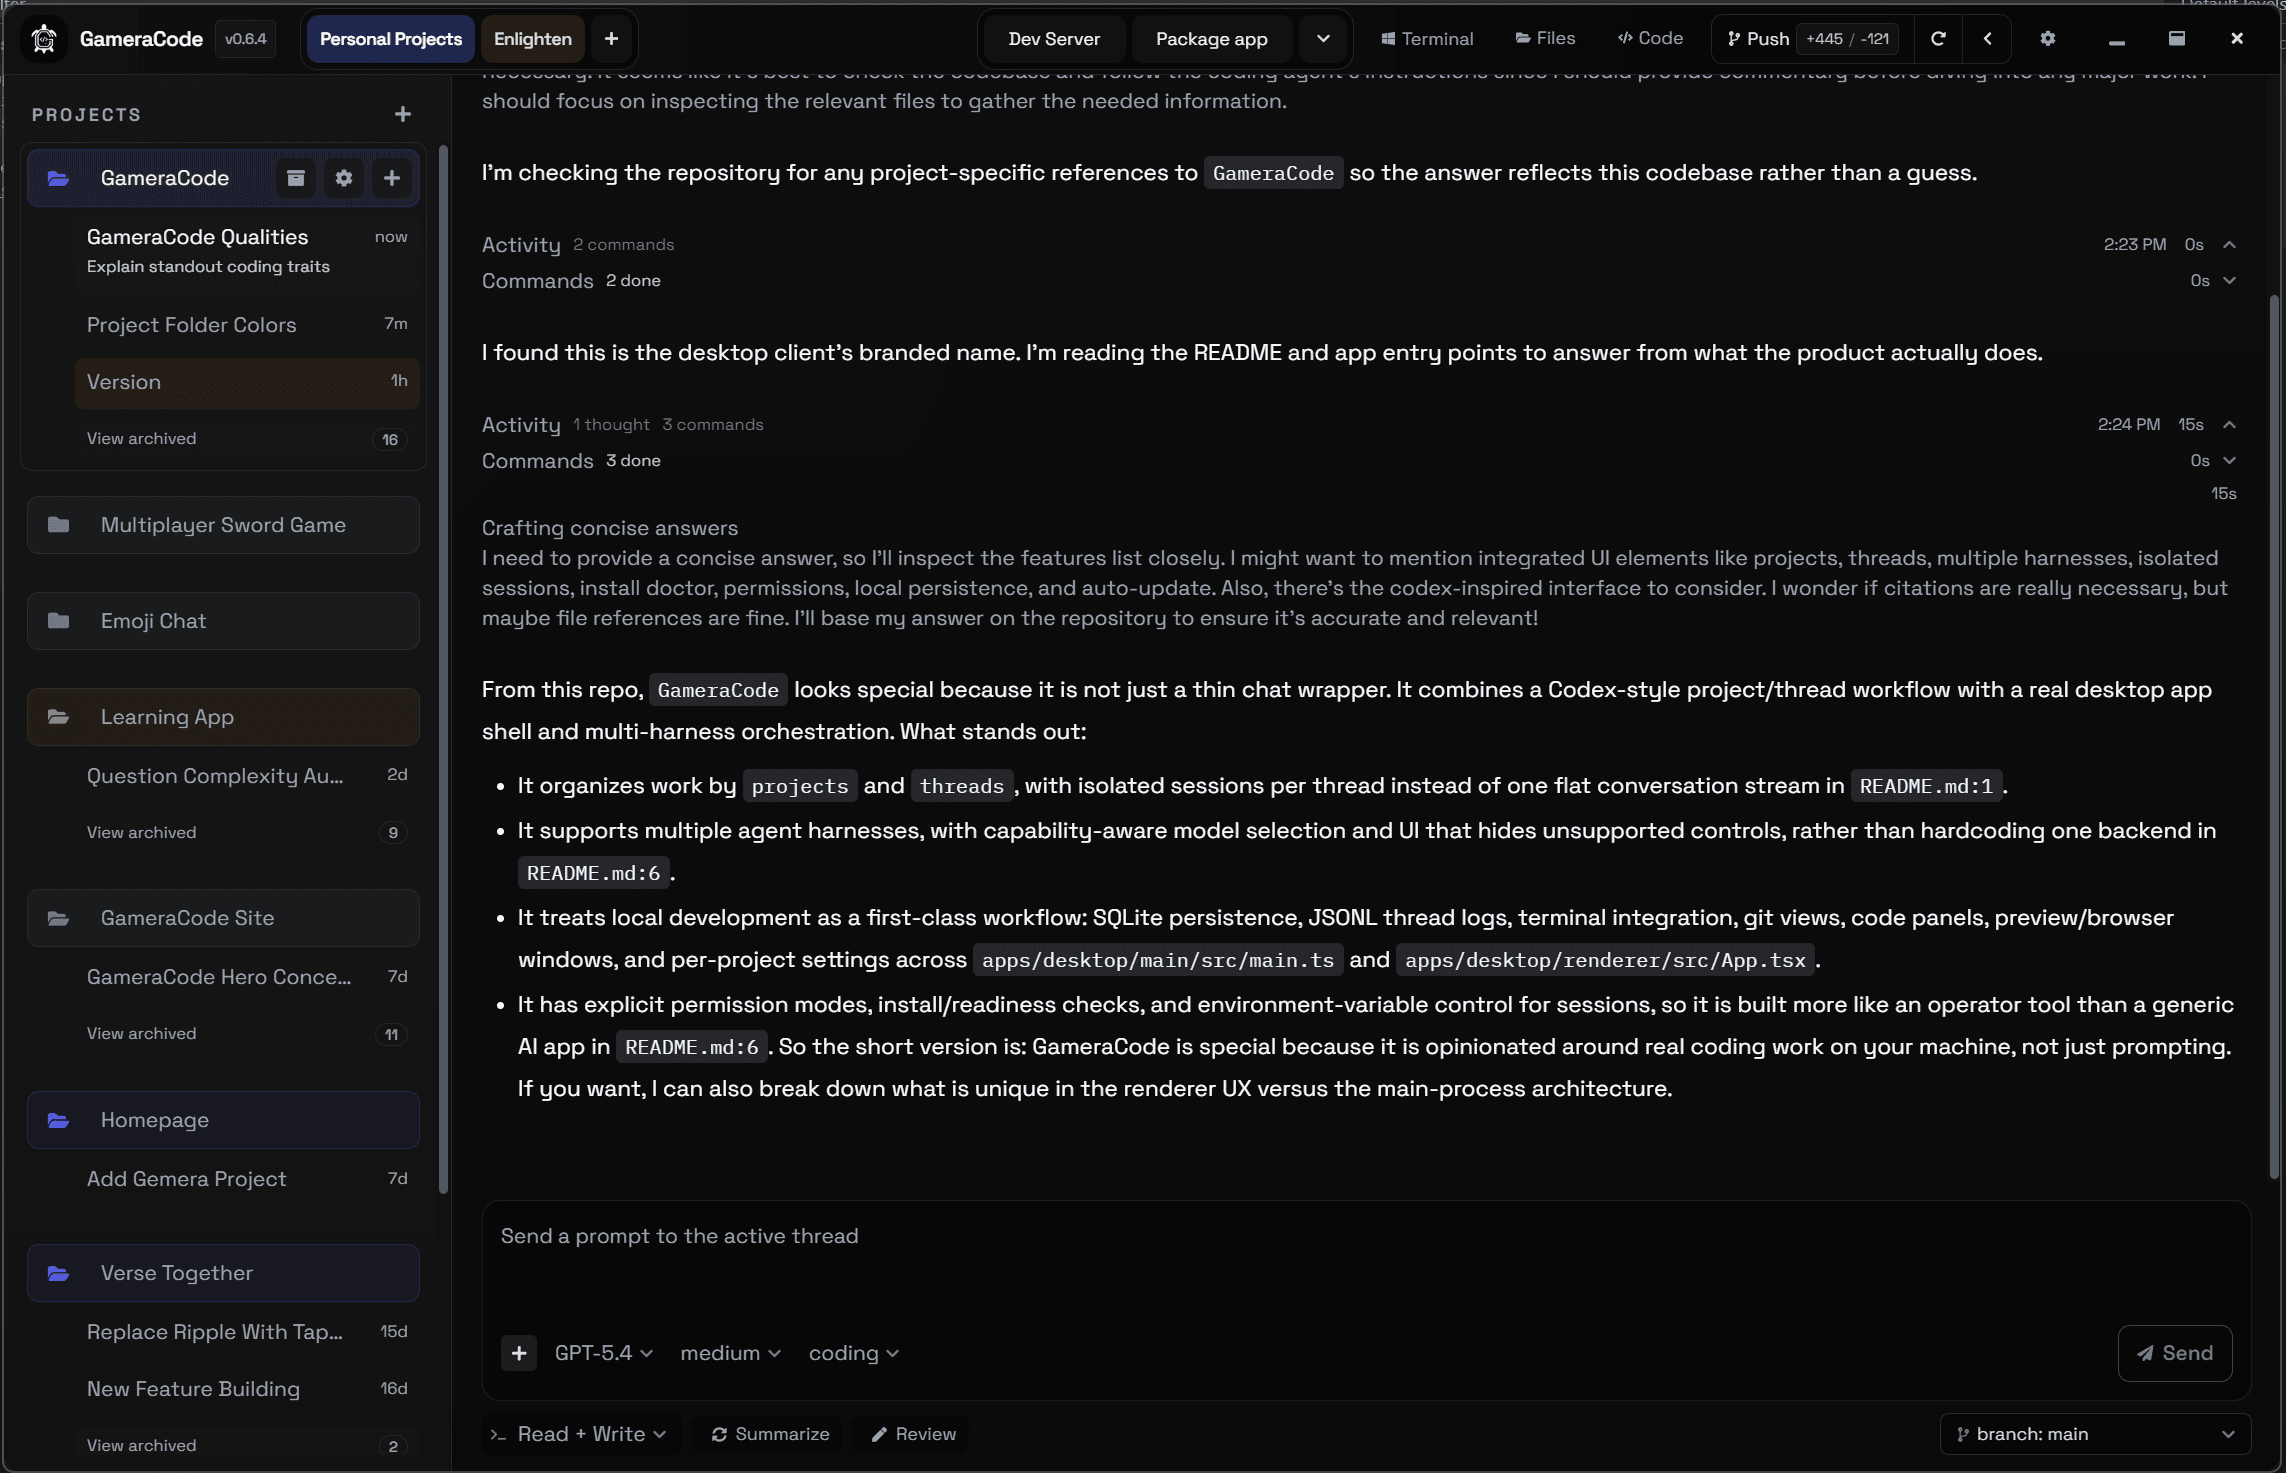Click the GameraCode Site folder icon

(x=59, y=918)
